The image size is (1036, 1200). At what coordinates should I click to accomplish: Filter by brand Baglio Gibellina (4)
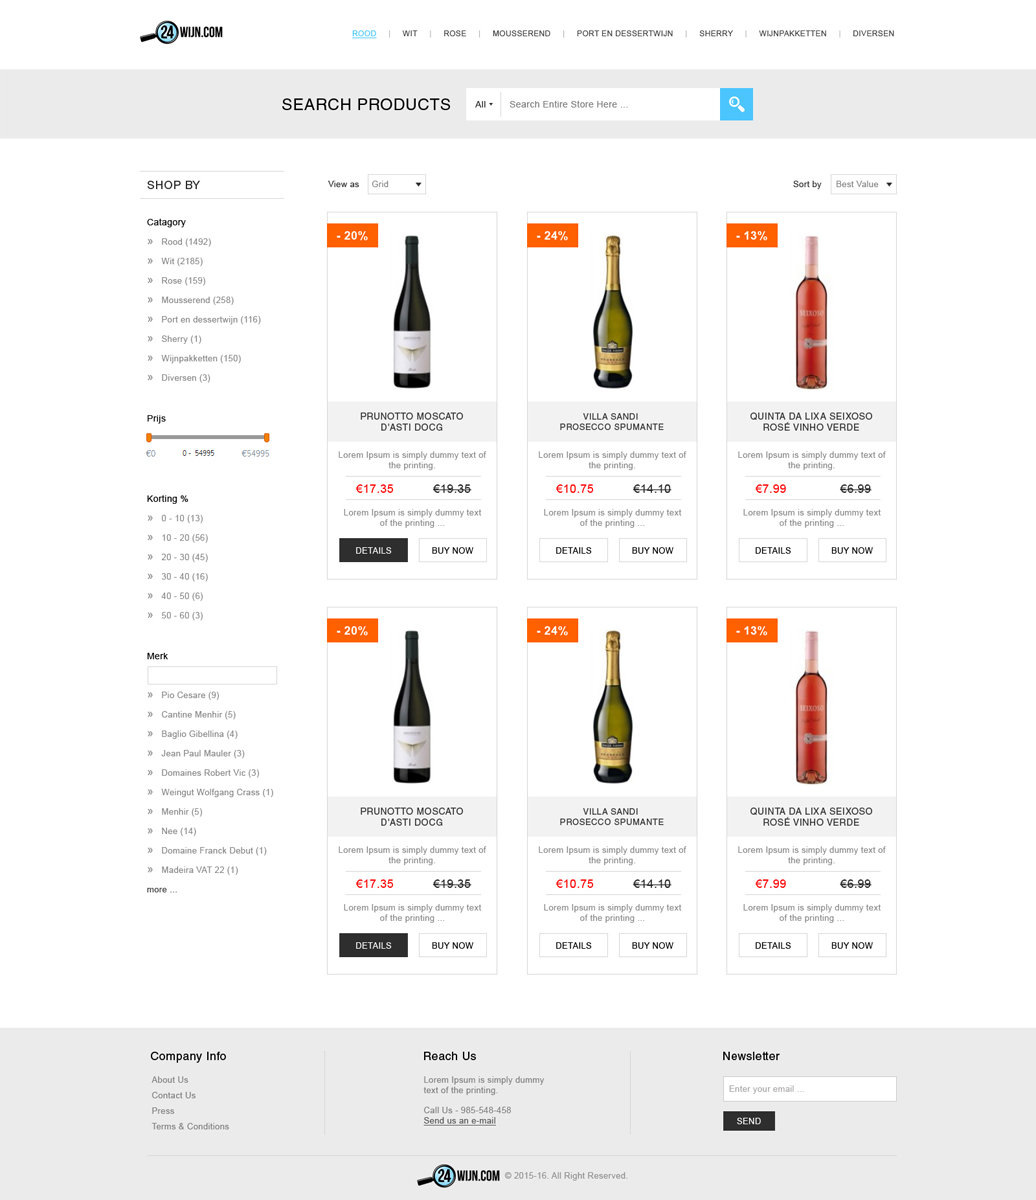200,734
